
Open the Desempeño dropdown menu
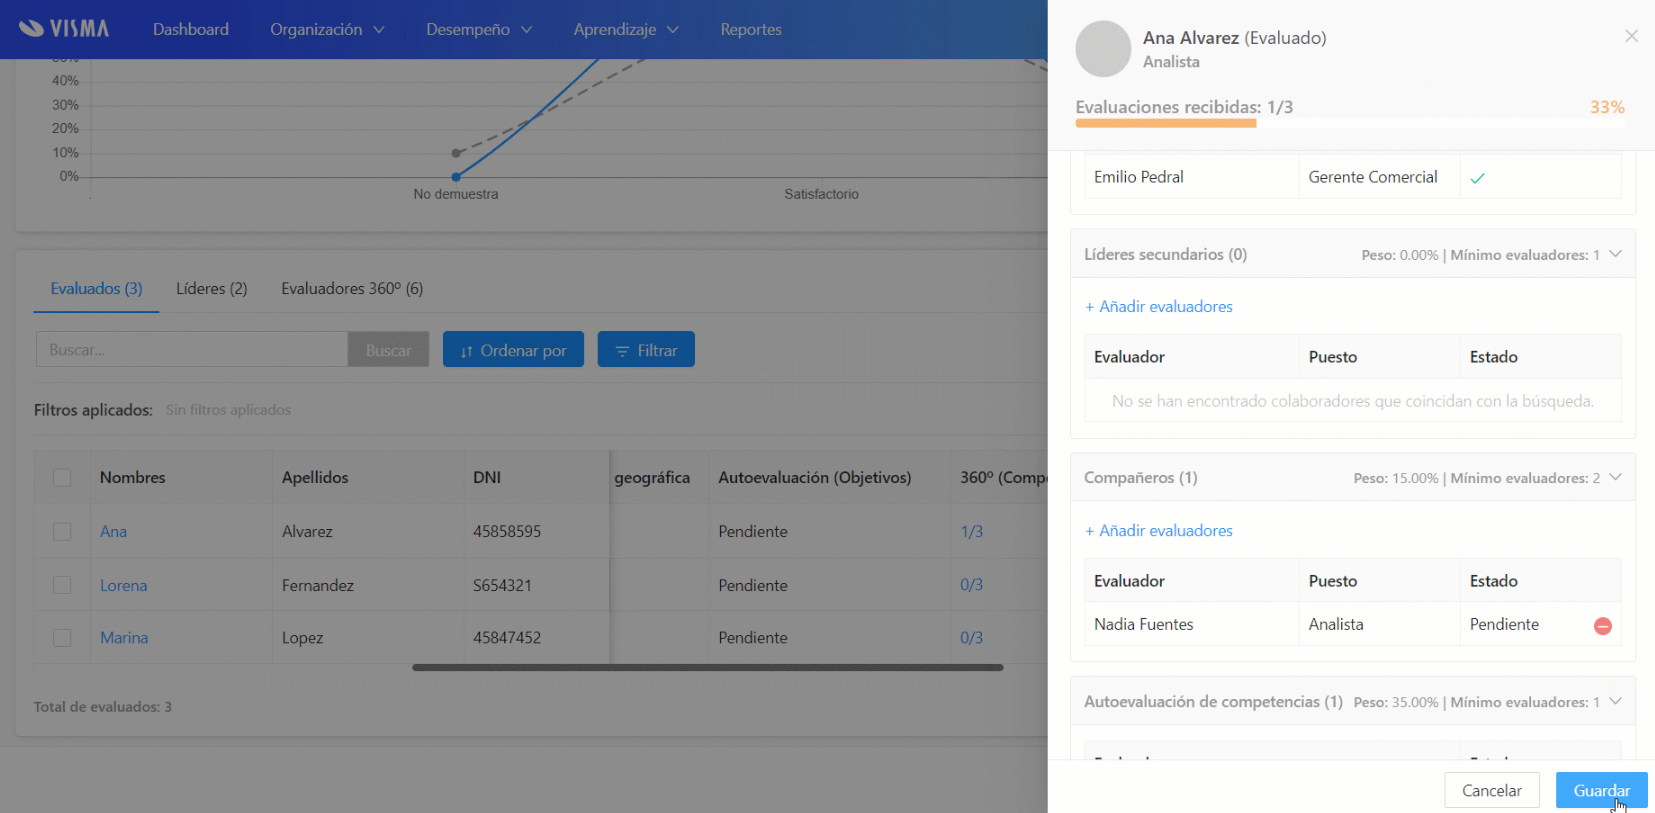pyautogui.click(x=479, y=30)
